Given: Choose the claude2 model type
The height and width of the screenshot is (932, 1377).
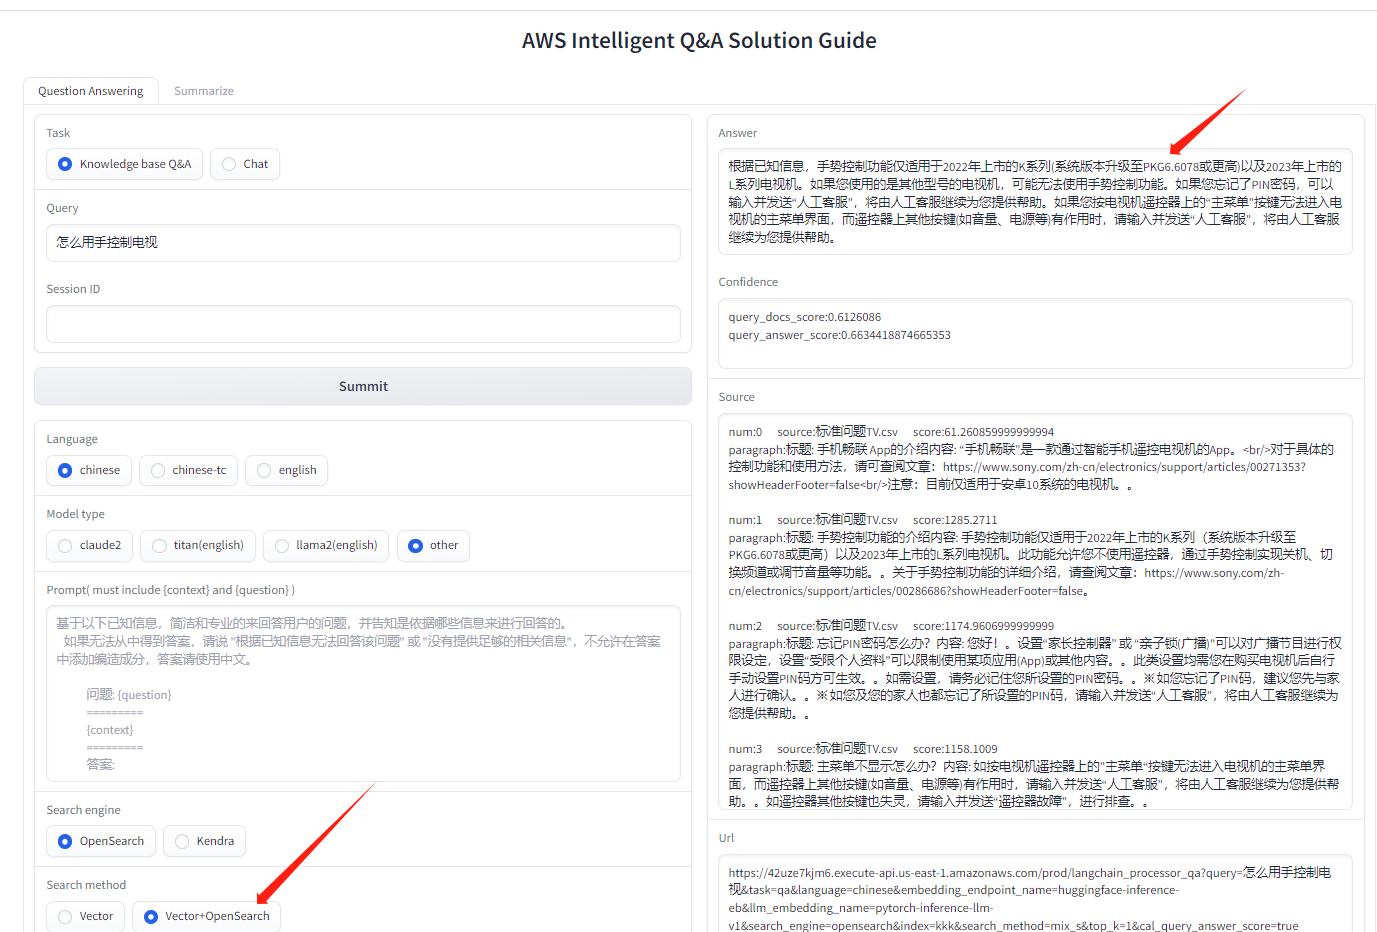Looking at the screenshot, I should pyautogui.click(x=89, y=545).
